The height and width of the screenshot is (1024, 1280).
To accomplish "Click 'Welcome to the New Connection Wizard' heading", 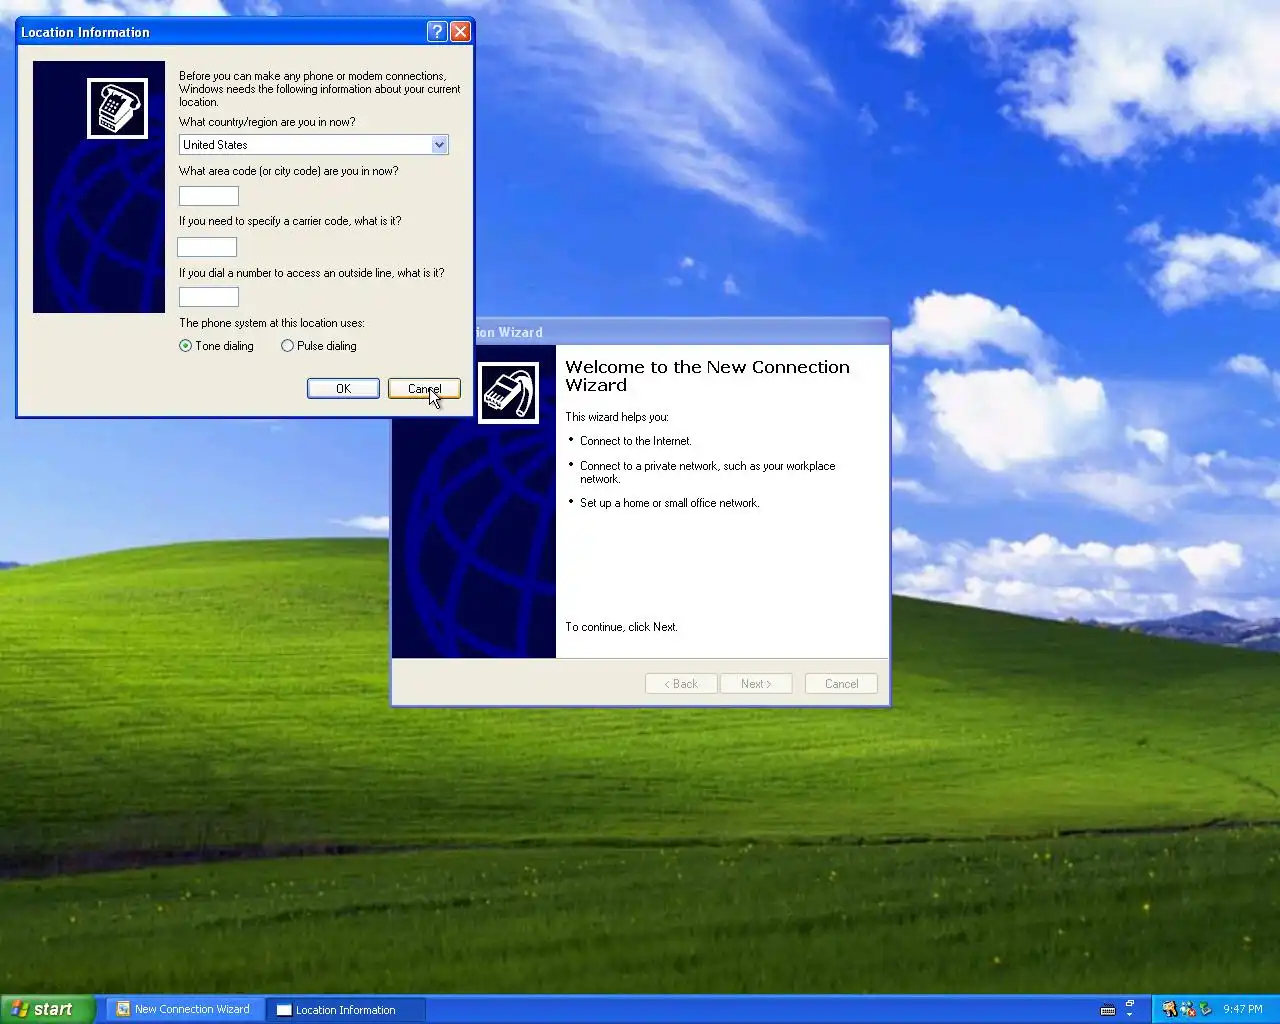I will (707, 376).
